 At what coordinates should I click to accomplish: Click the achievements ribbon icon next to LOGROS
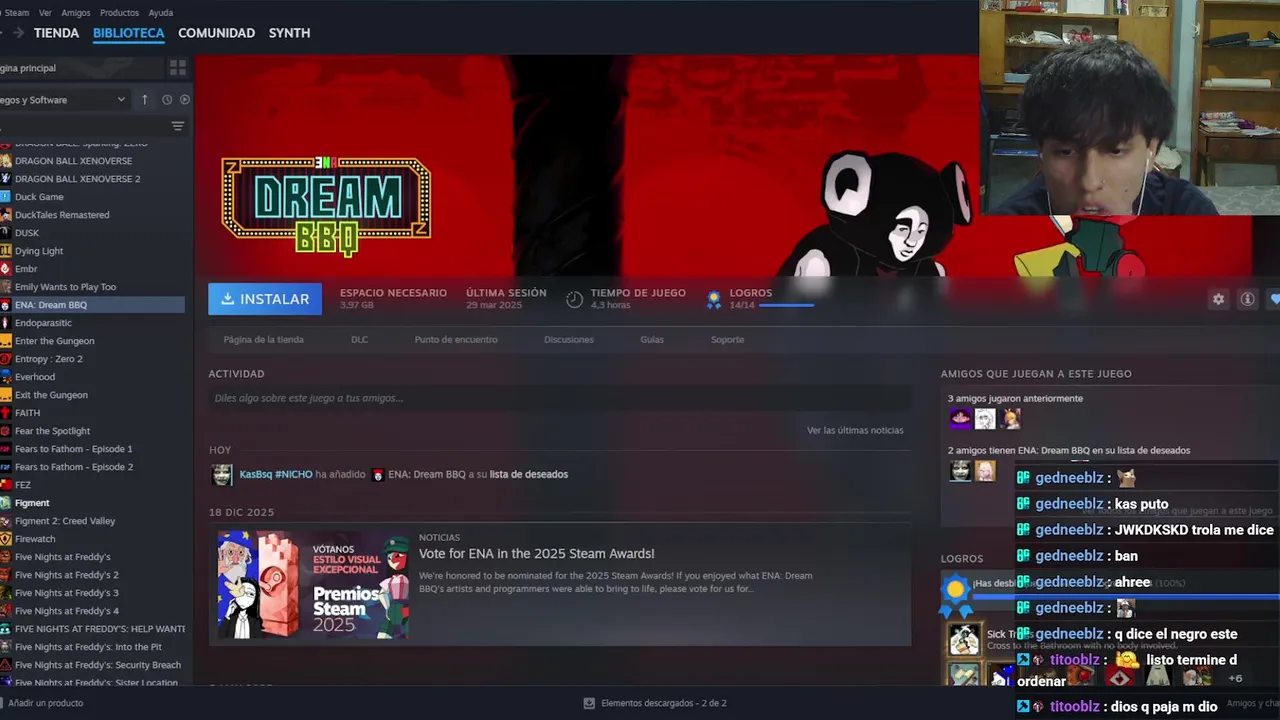(x=714, y=299)
